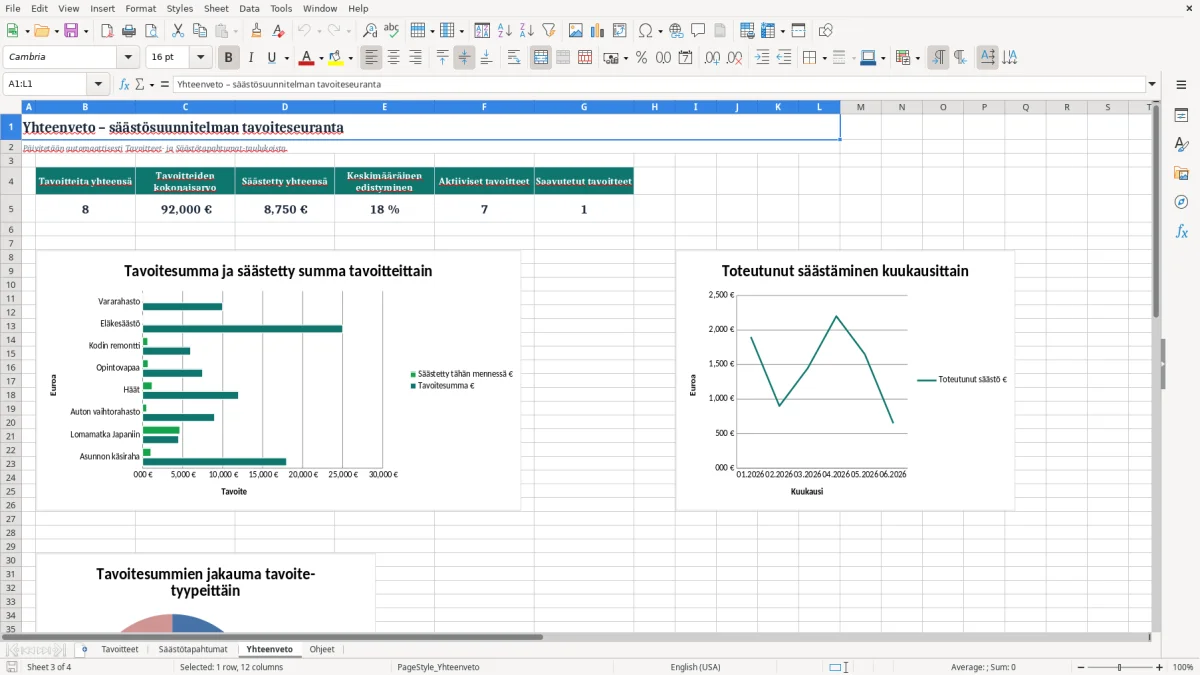Click the Copy icon
The width and height of the screenshot is (1200, 675).
[199, 31]
